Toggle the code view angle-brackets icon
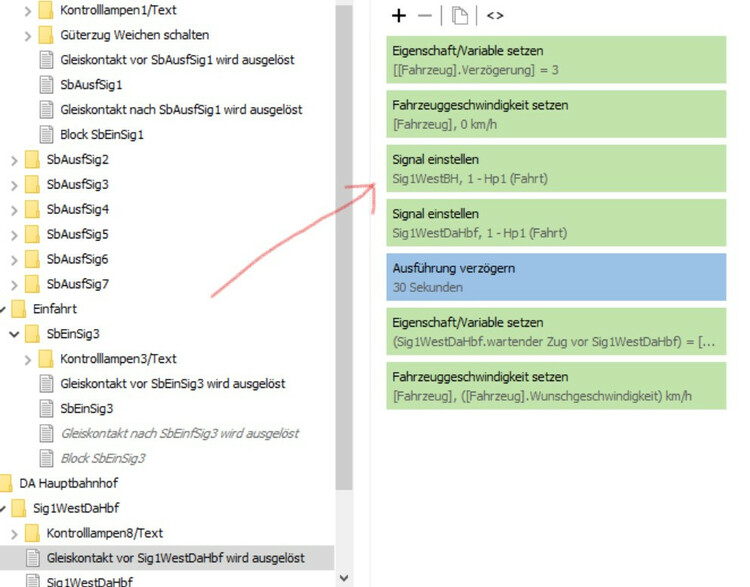 click(495, 16)
